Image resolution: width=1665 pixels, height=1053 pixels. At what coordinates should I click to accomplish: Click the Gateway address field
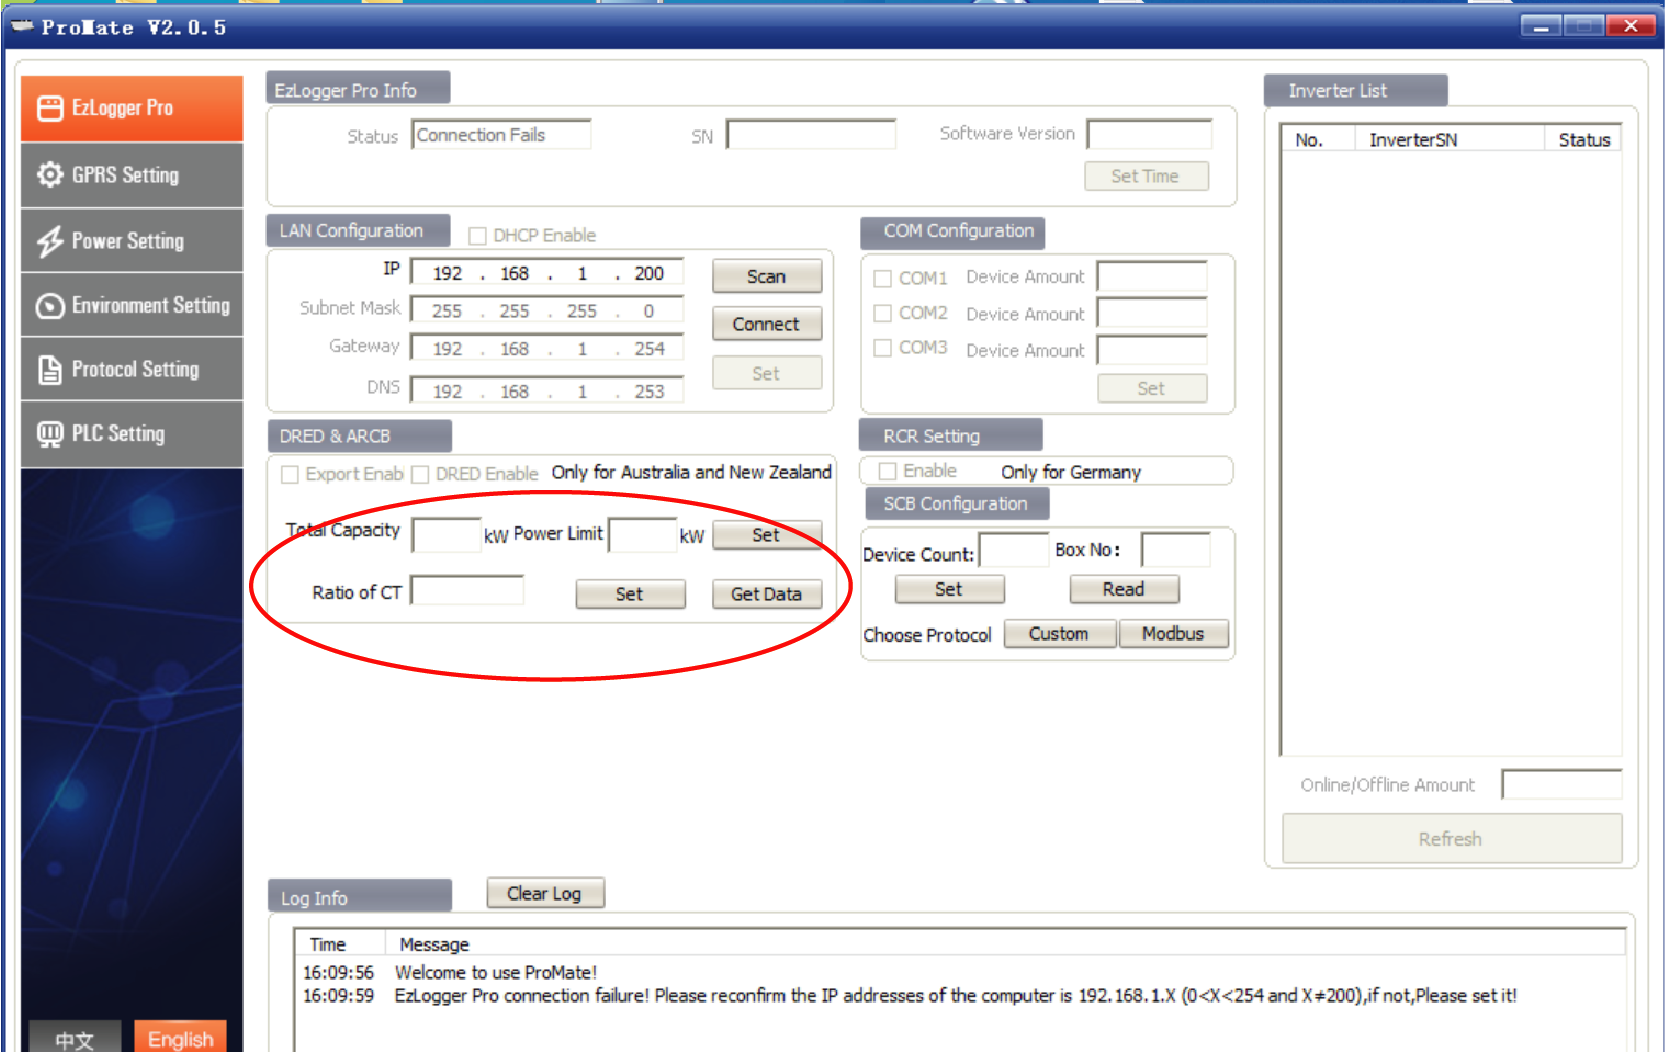pyautogui.click(x=547, y=348)
